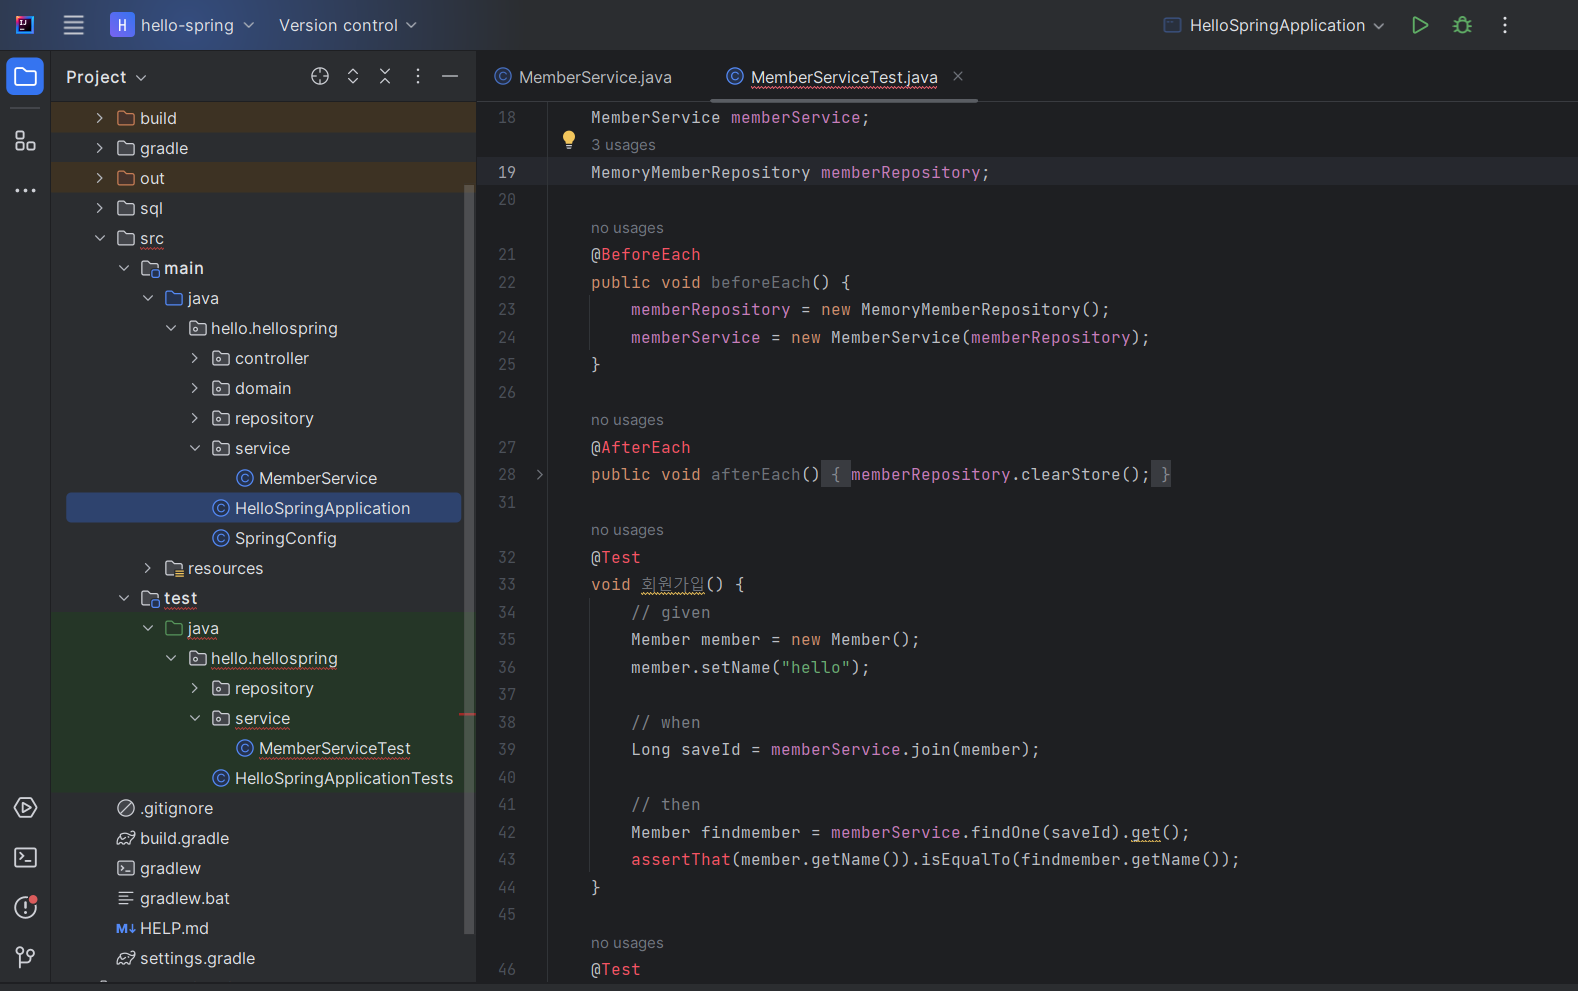The width and height of the screenshot is (1578, 991).
Task: Collapse the main folder
Action: (123, 268)
